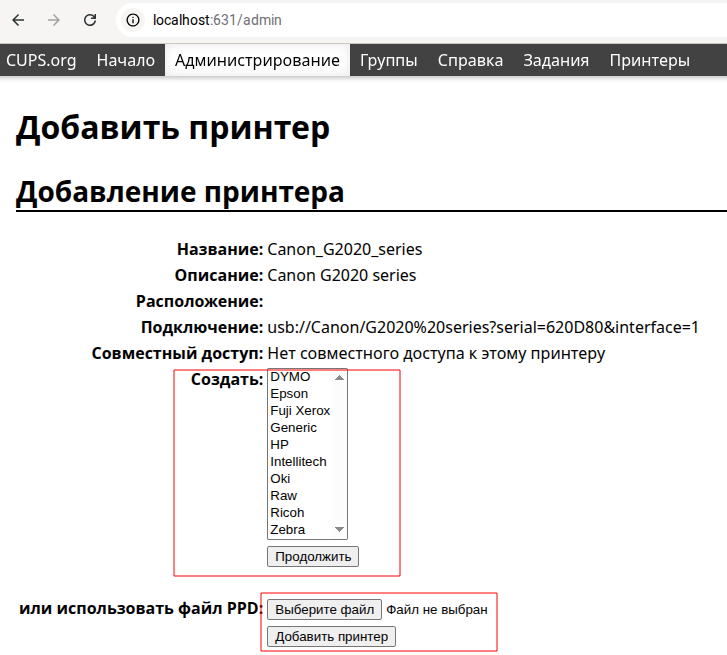Choose Generic in the make list
727x655 pixels.
293,428
